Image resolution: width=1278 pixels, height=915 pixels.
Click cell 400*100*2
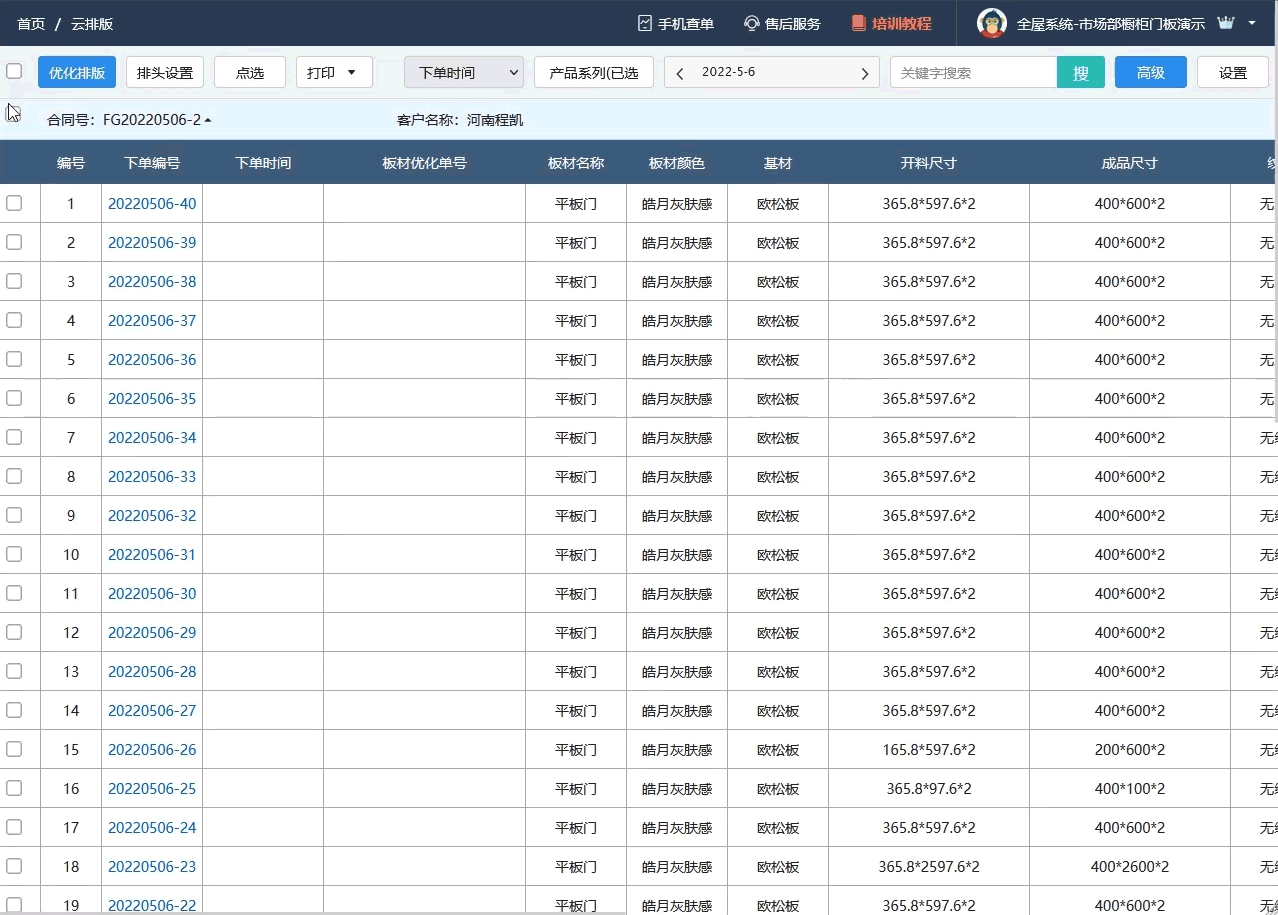[x=1130, y=788]
